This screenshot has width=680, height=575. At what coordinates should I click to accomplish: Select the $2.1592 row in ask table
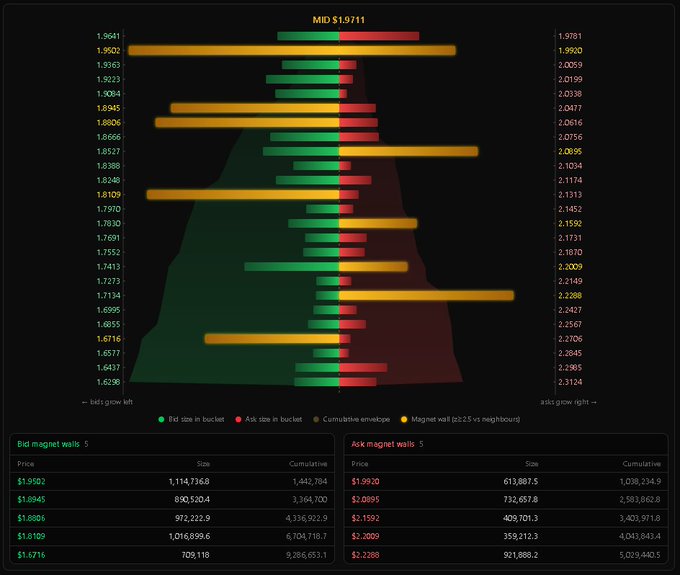(506, 518)
